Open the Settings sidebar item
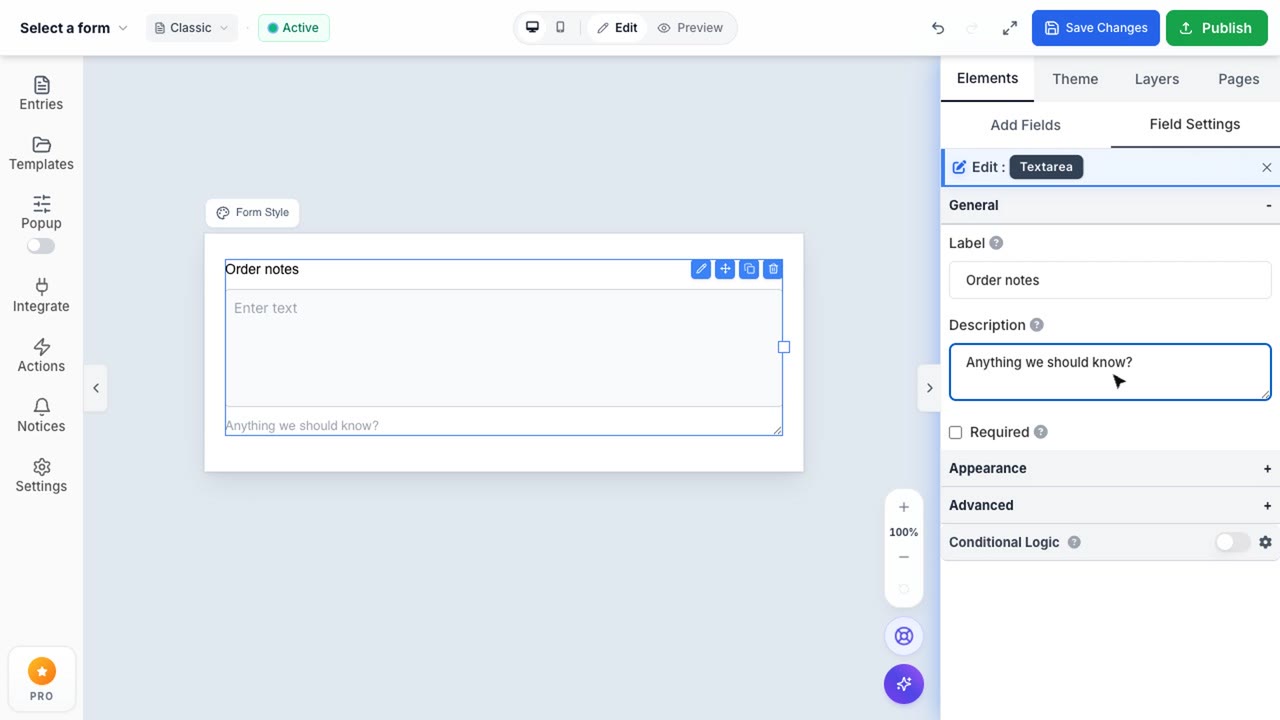This screenshot has width=1280, height=720. pyautogui.click(x=41, y=475)
